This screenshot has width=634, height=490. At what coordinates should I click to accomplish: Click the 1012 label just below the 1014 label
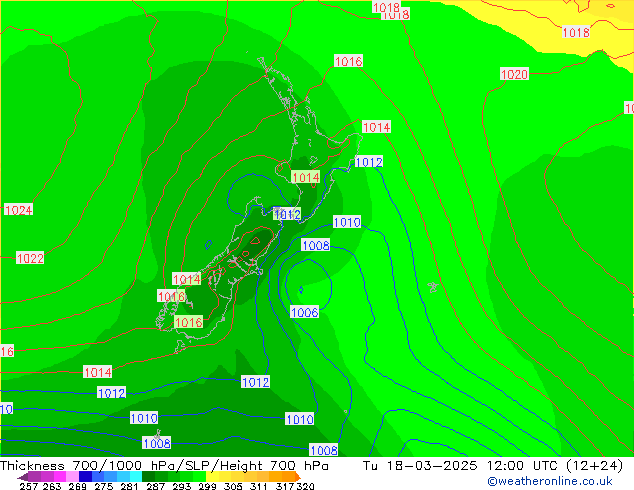click(112, 393)
